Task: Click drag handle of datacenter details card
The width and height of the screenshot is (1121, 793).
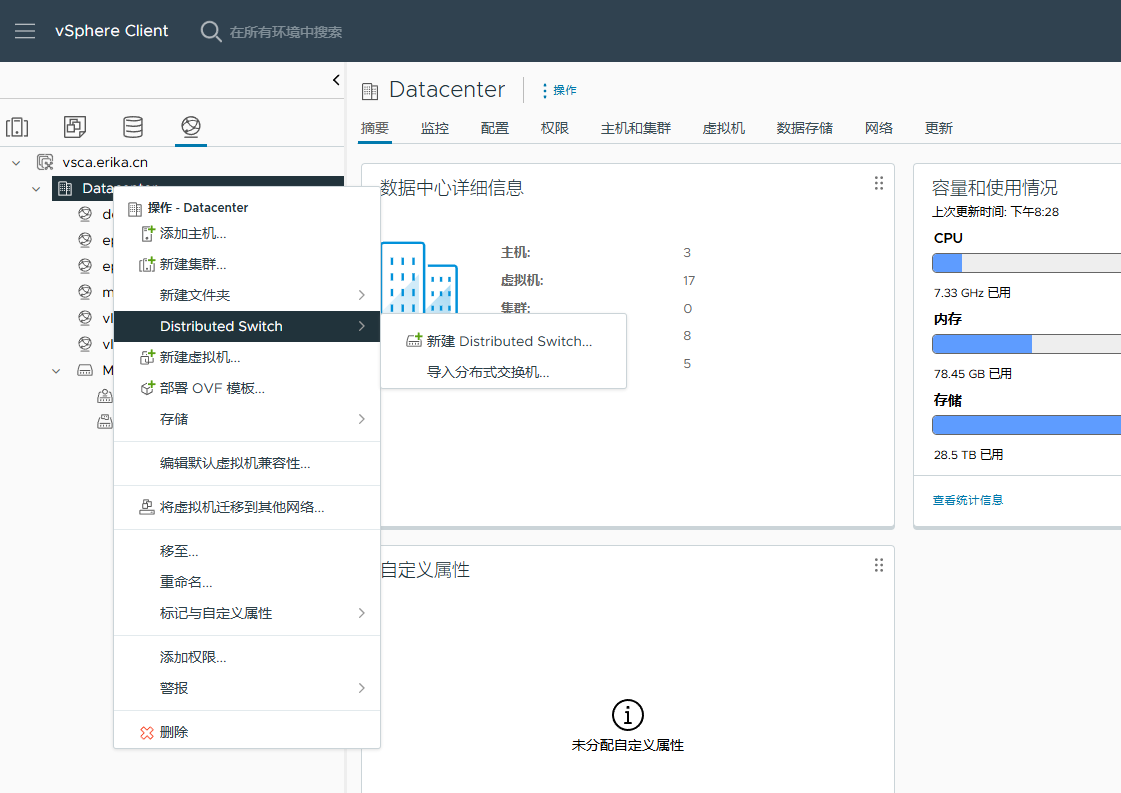Action: pos(879,183)
